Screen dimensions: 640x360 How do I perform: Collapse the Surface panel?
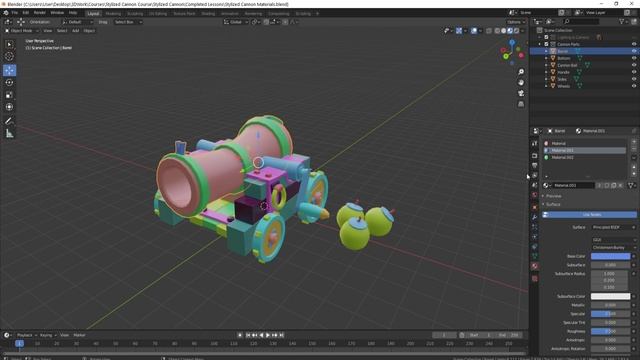pos(553,204)
